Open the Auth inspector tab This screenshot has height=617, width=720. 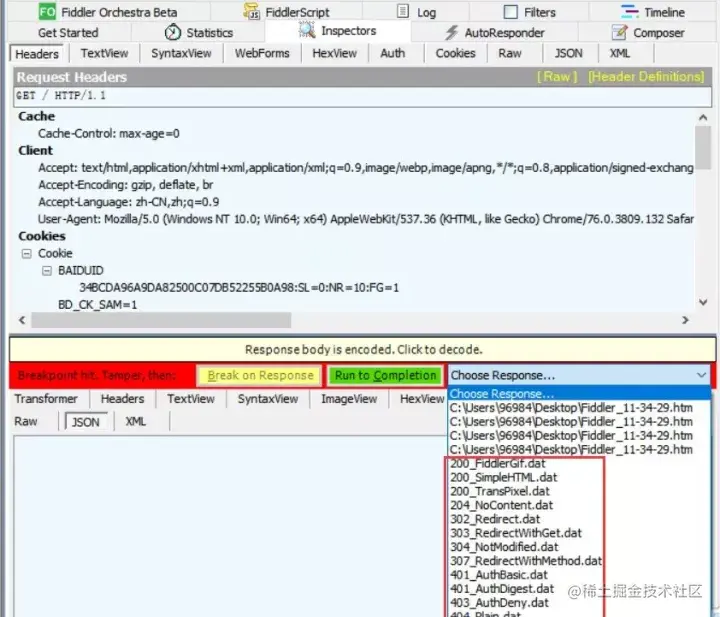[x=392, y=53]
